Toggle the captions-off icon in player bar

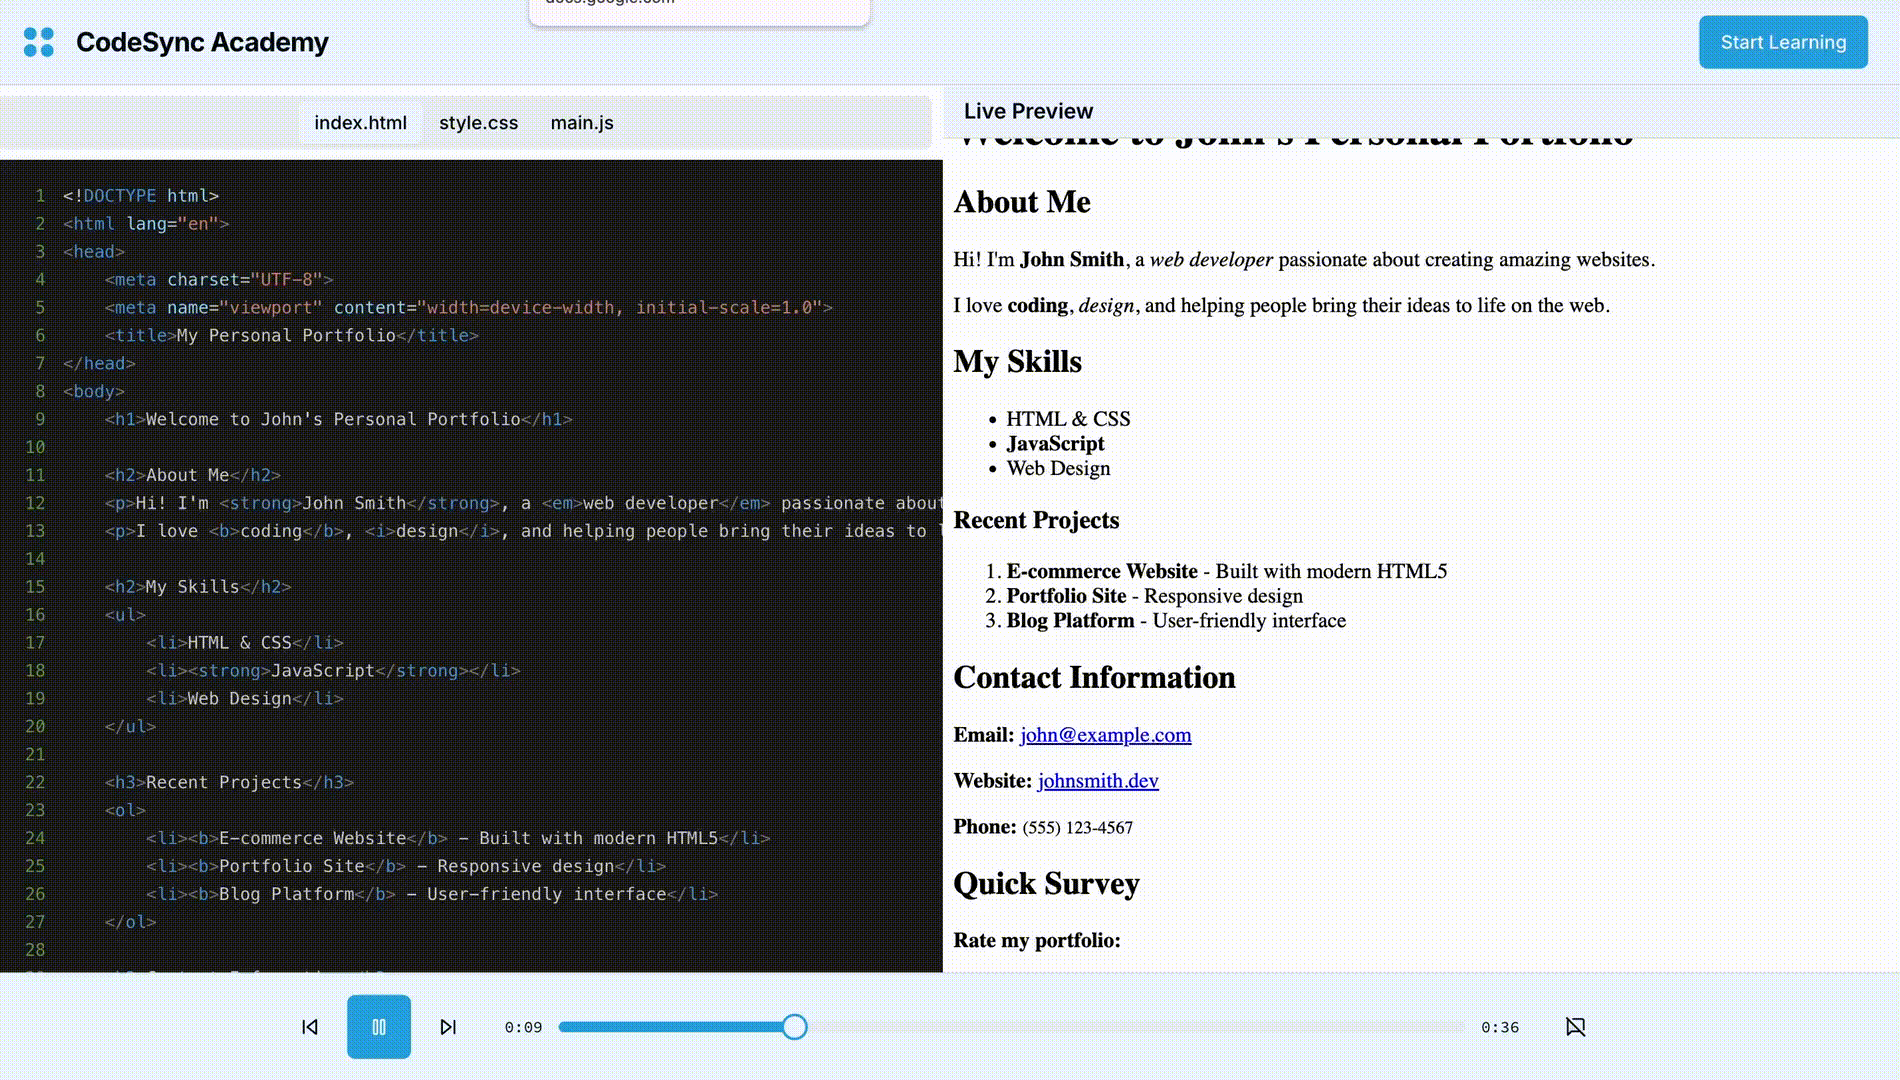1575,1027
